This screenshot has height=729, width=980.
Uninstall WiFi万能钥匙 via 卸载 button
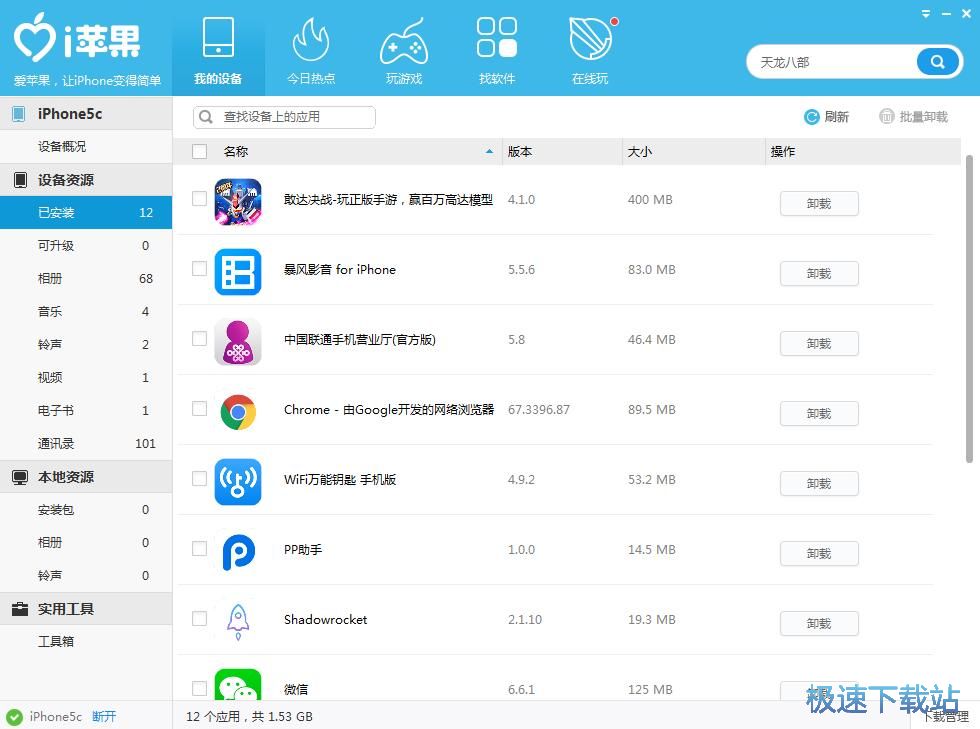pyautogui.click(x=819, y=483)
